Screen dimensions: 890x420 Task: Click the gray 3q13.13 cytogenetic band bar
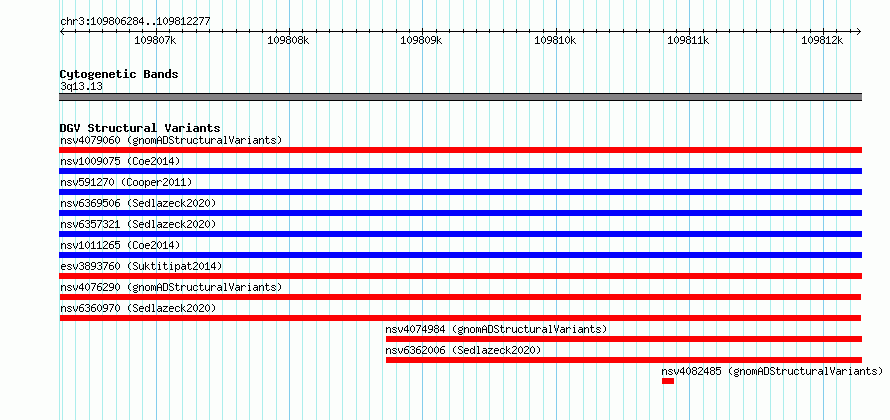tap(460, 97)
